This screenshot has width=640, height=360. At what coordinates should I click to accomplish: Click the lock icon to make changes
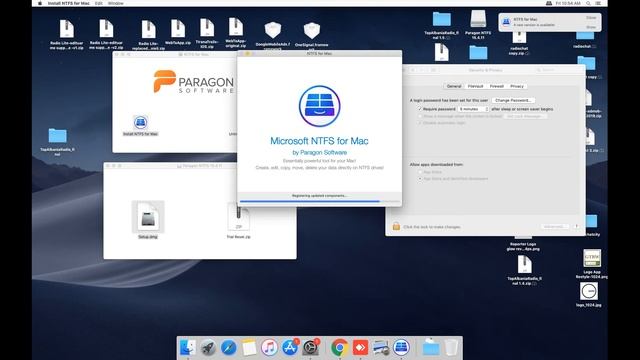396,226
